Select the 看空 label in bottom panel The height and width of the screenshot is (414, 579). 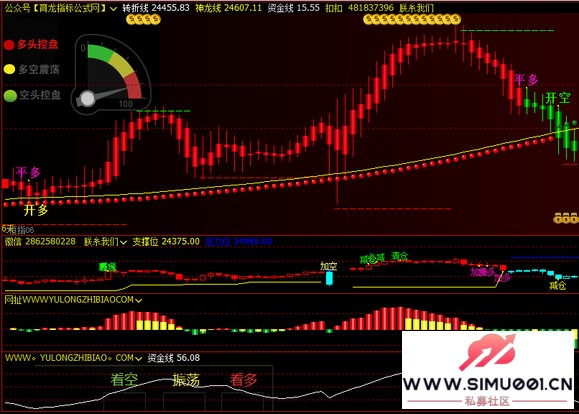(124, 380)
